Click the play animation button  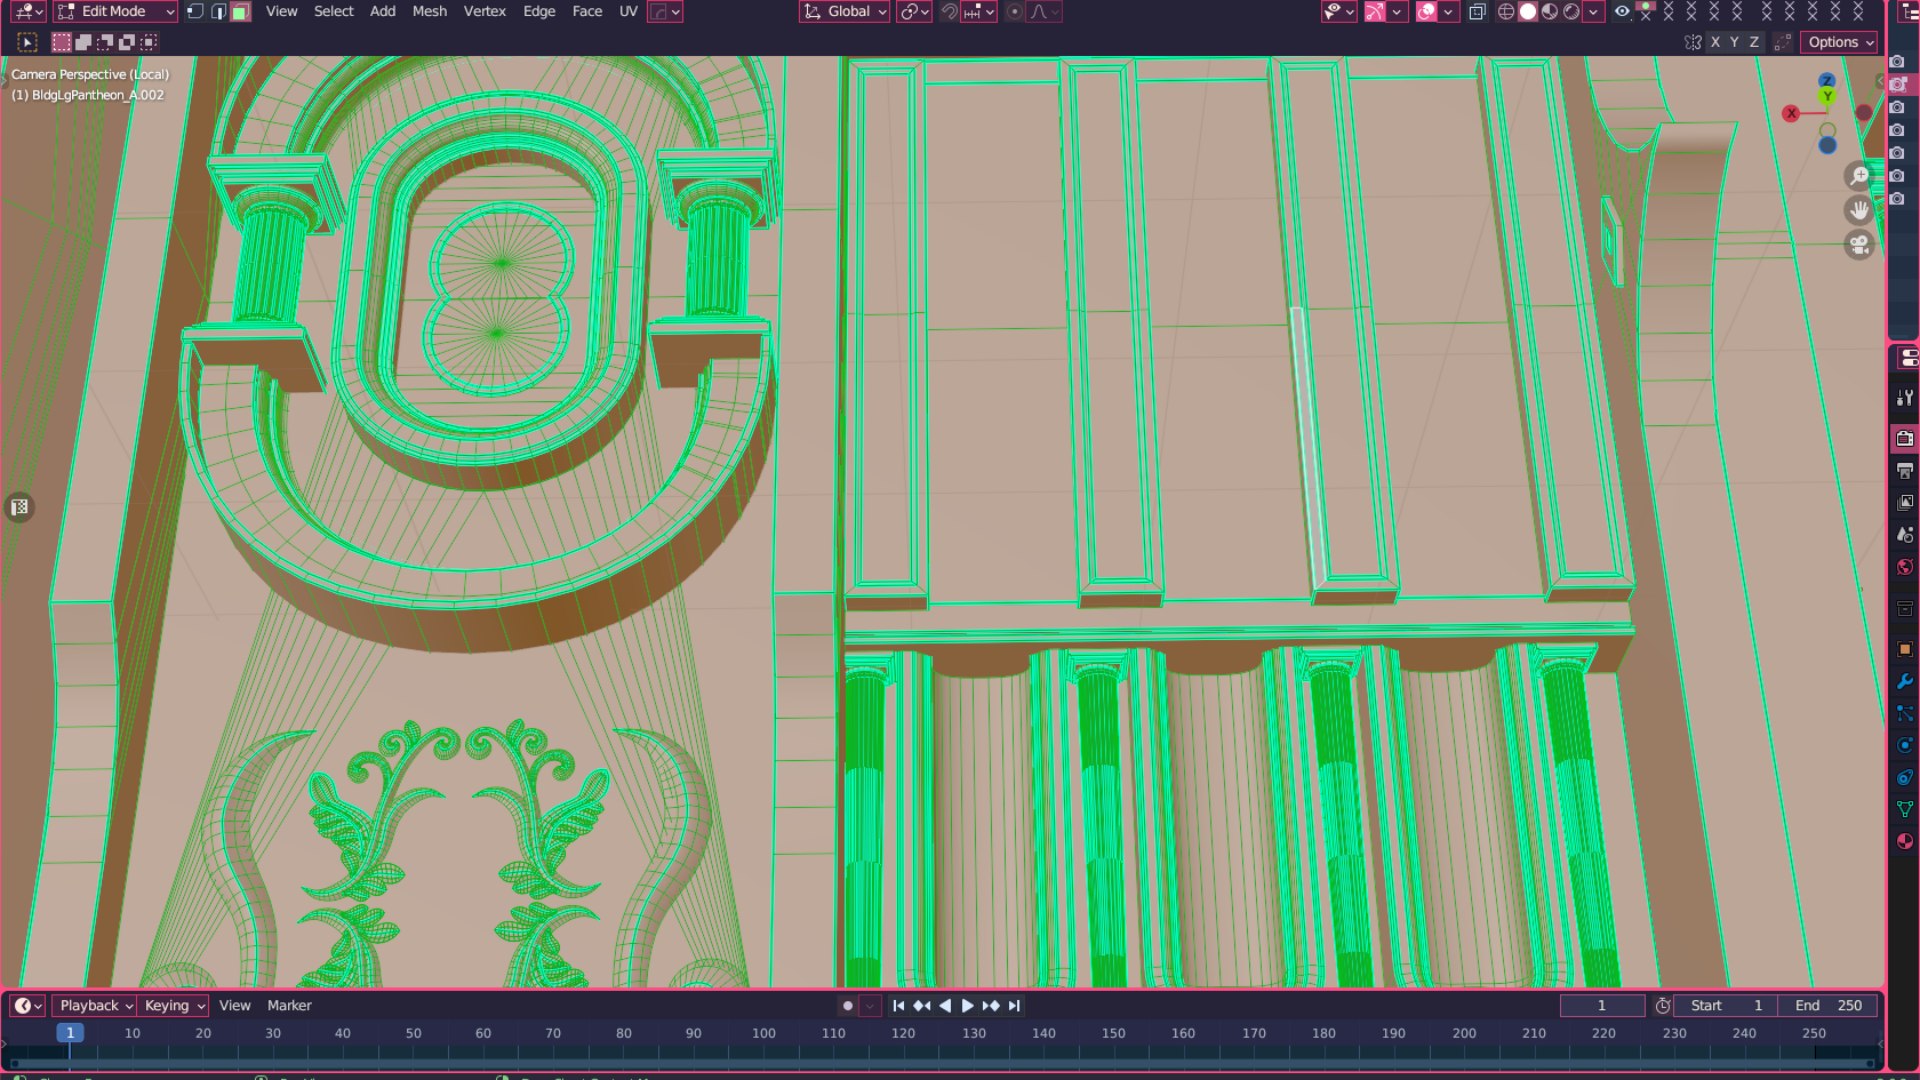(x=967, y=1006)
